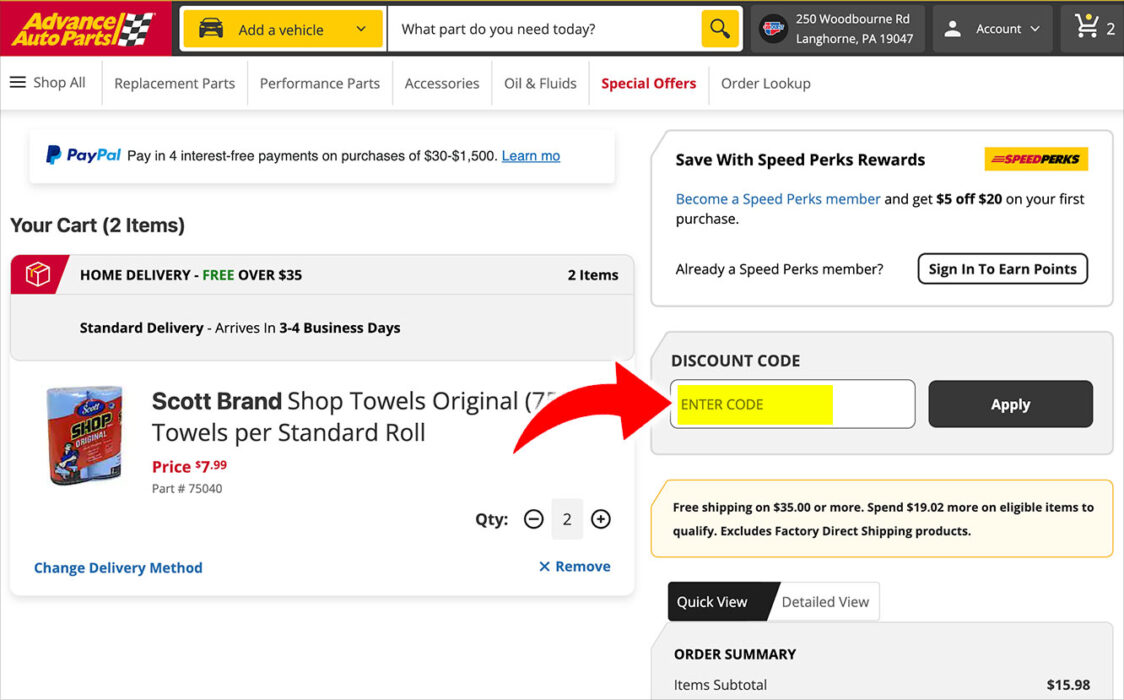This screenshot has height=700, width=1124.
Task: Open the Scott Brand Shop Towels product title
Action: coord(356,416)
